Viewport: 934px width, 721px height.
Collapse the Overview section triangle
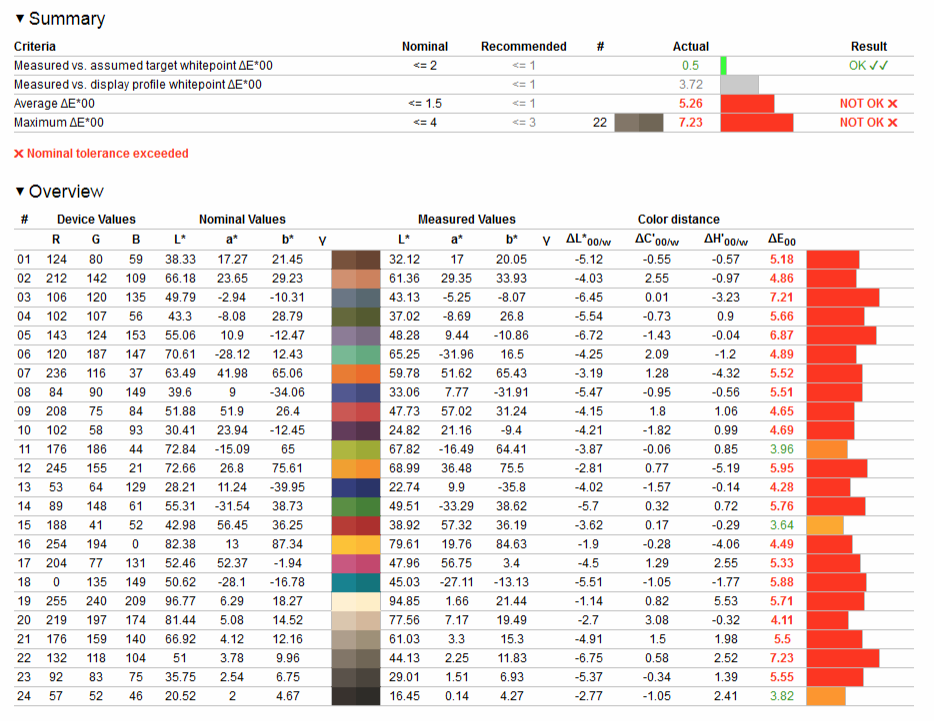click(x=19, y=192)
